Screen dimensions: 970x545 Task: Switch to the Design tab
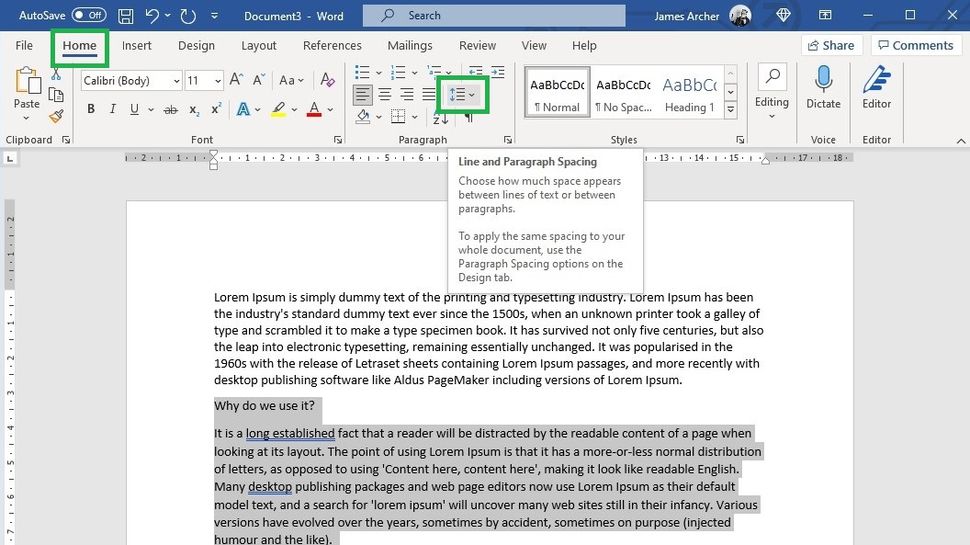(196, 45)
